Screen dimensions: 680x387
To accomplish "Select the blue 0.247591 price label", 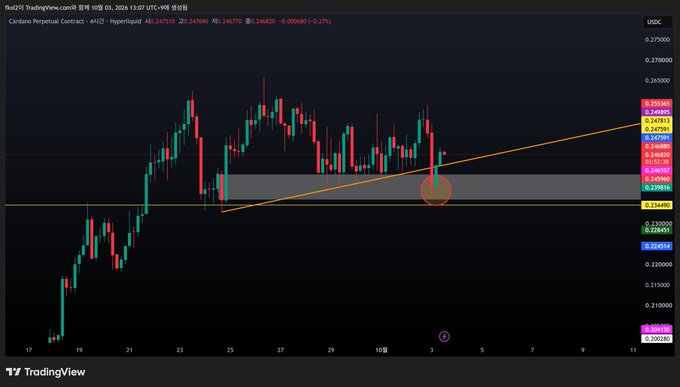I will coord(657,138).
